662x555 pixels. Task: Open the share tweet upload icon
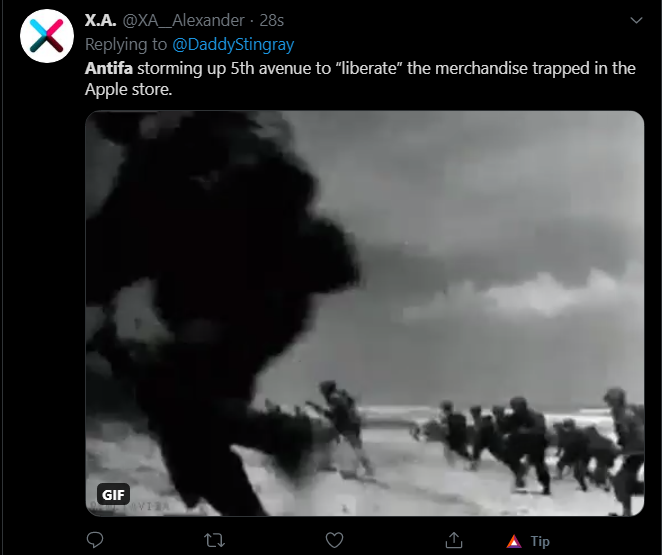tap(454, 540)
